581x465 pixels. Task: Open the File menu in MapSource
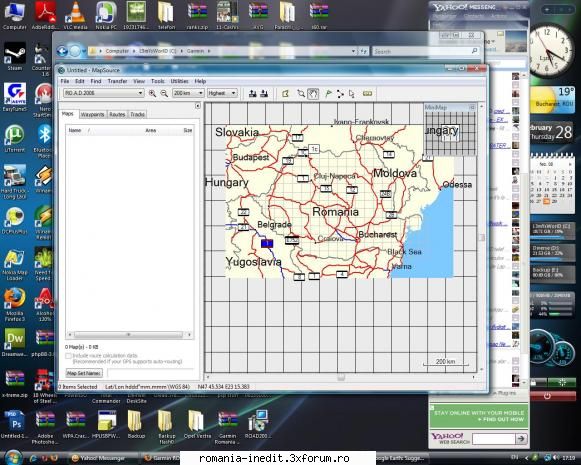[65, 81]
